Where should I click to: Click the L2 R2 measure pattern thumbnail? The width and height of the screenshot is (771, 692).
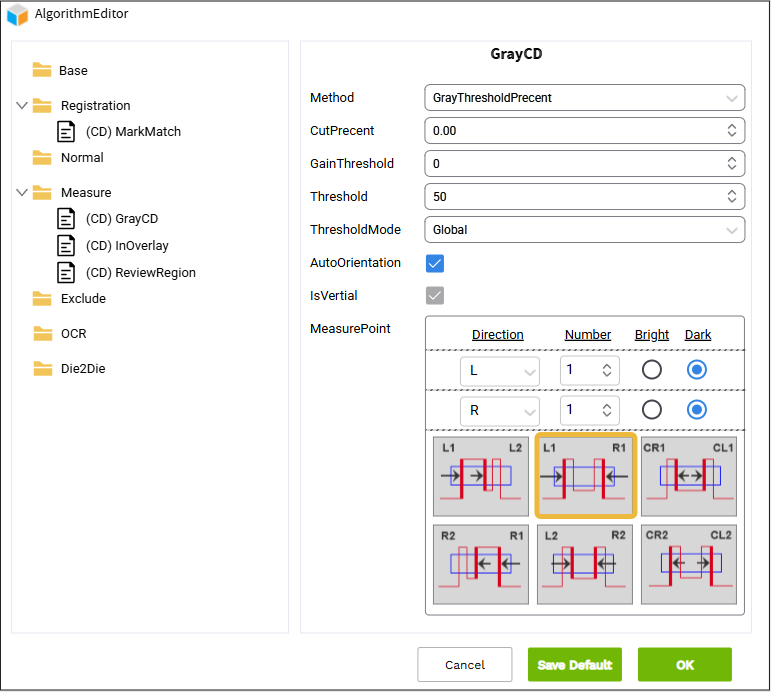point(585,564)
